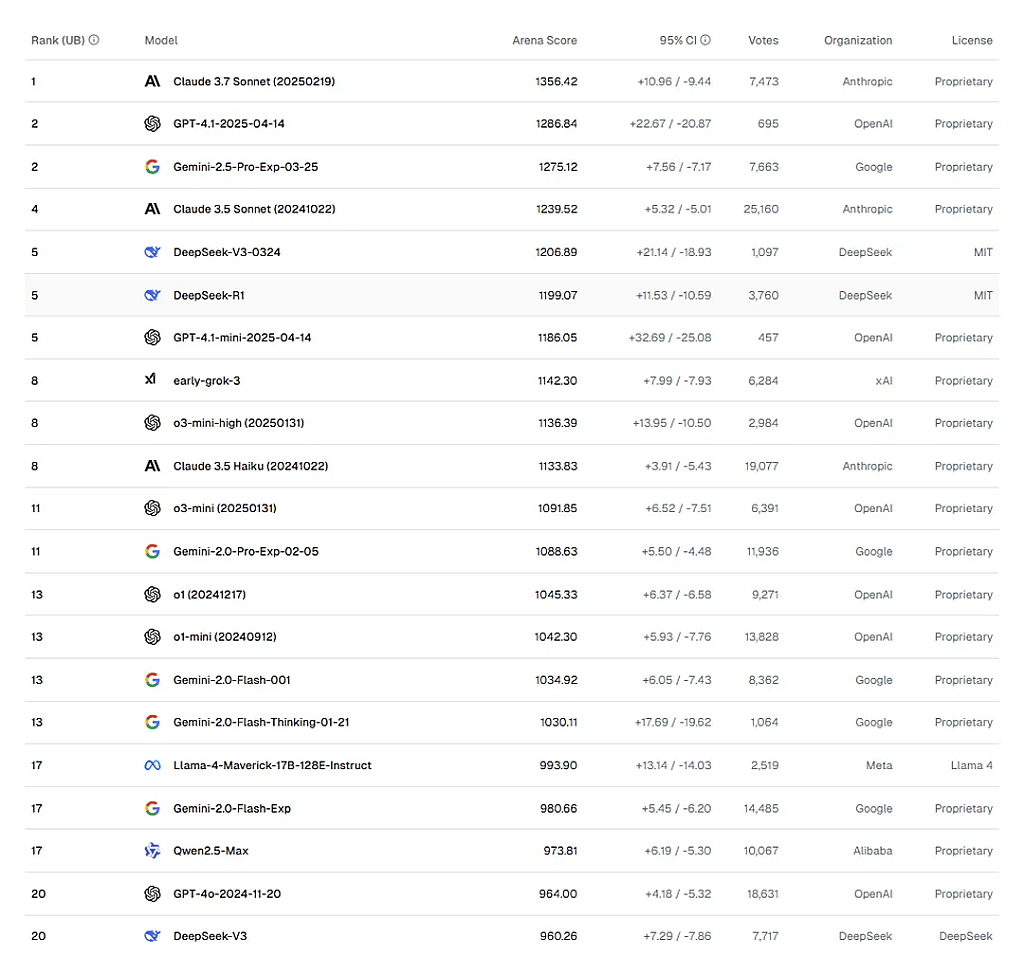Click the Anthropic logo beside Claude 3.7 Sonnet
This screenshot has height=956, width=1024.
(x=152, y=81)
